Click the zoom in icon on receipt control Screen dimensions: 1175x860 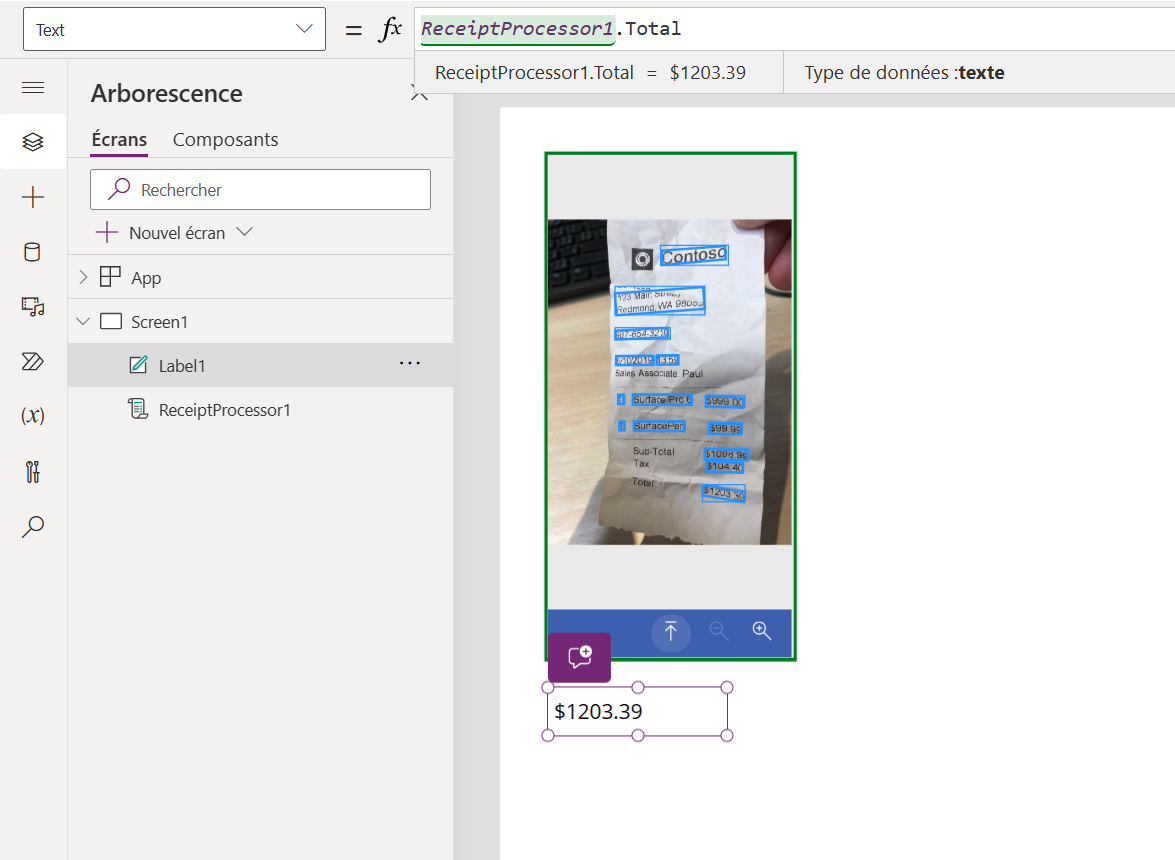[x=761, y=631]
